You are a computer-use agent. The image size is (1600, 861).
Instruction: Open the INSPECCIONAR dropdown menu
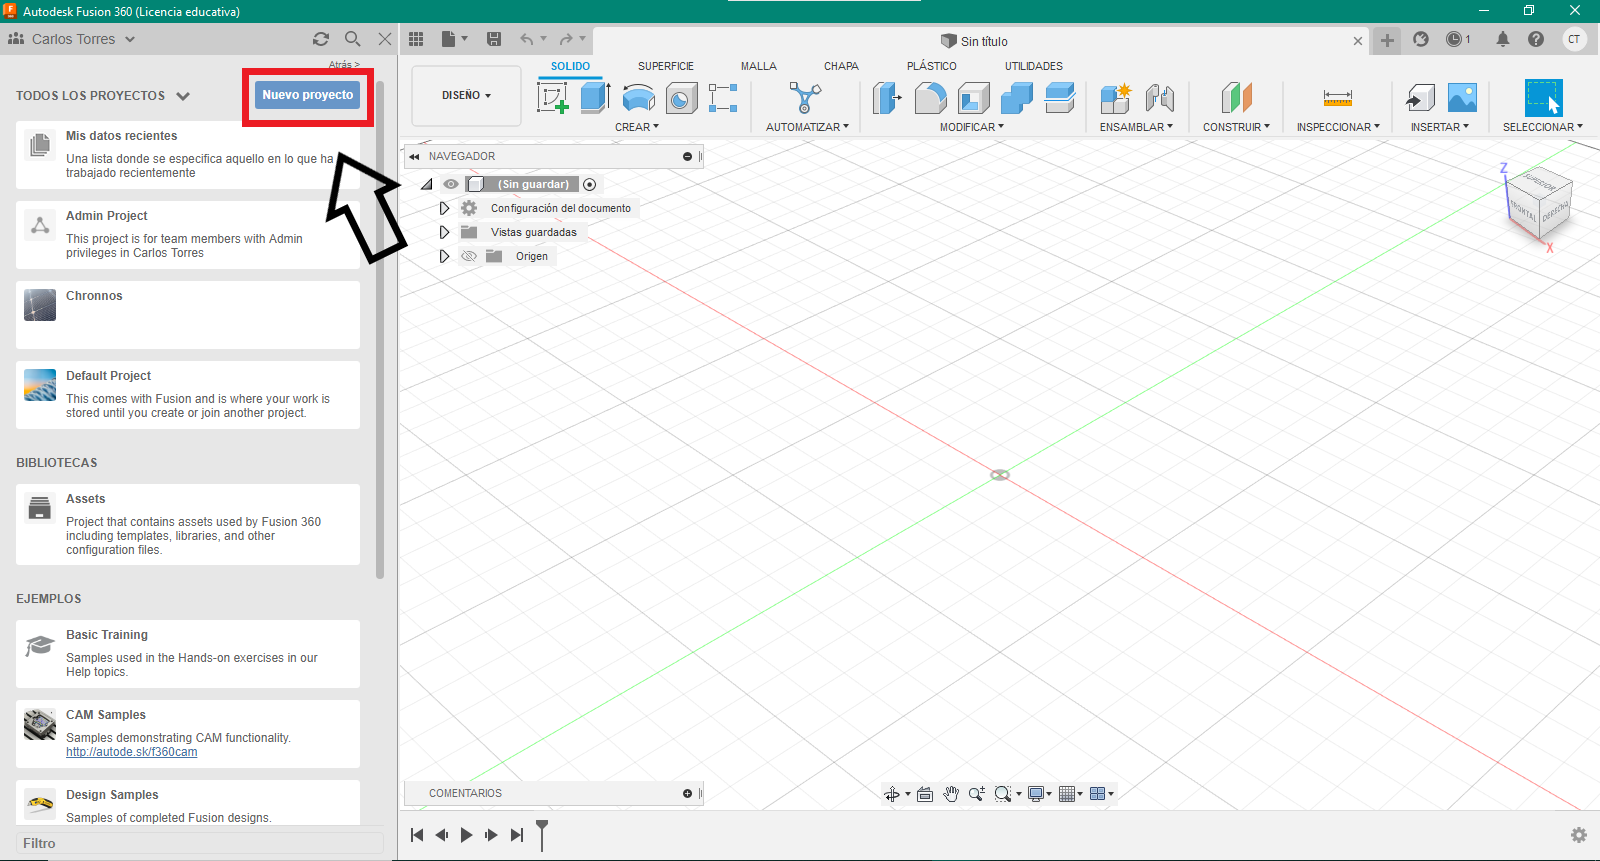(x=1338, y=127)
